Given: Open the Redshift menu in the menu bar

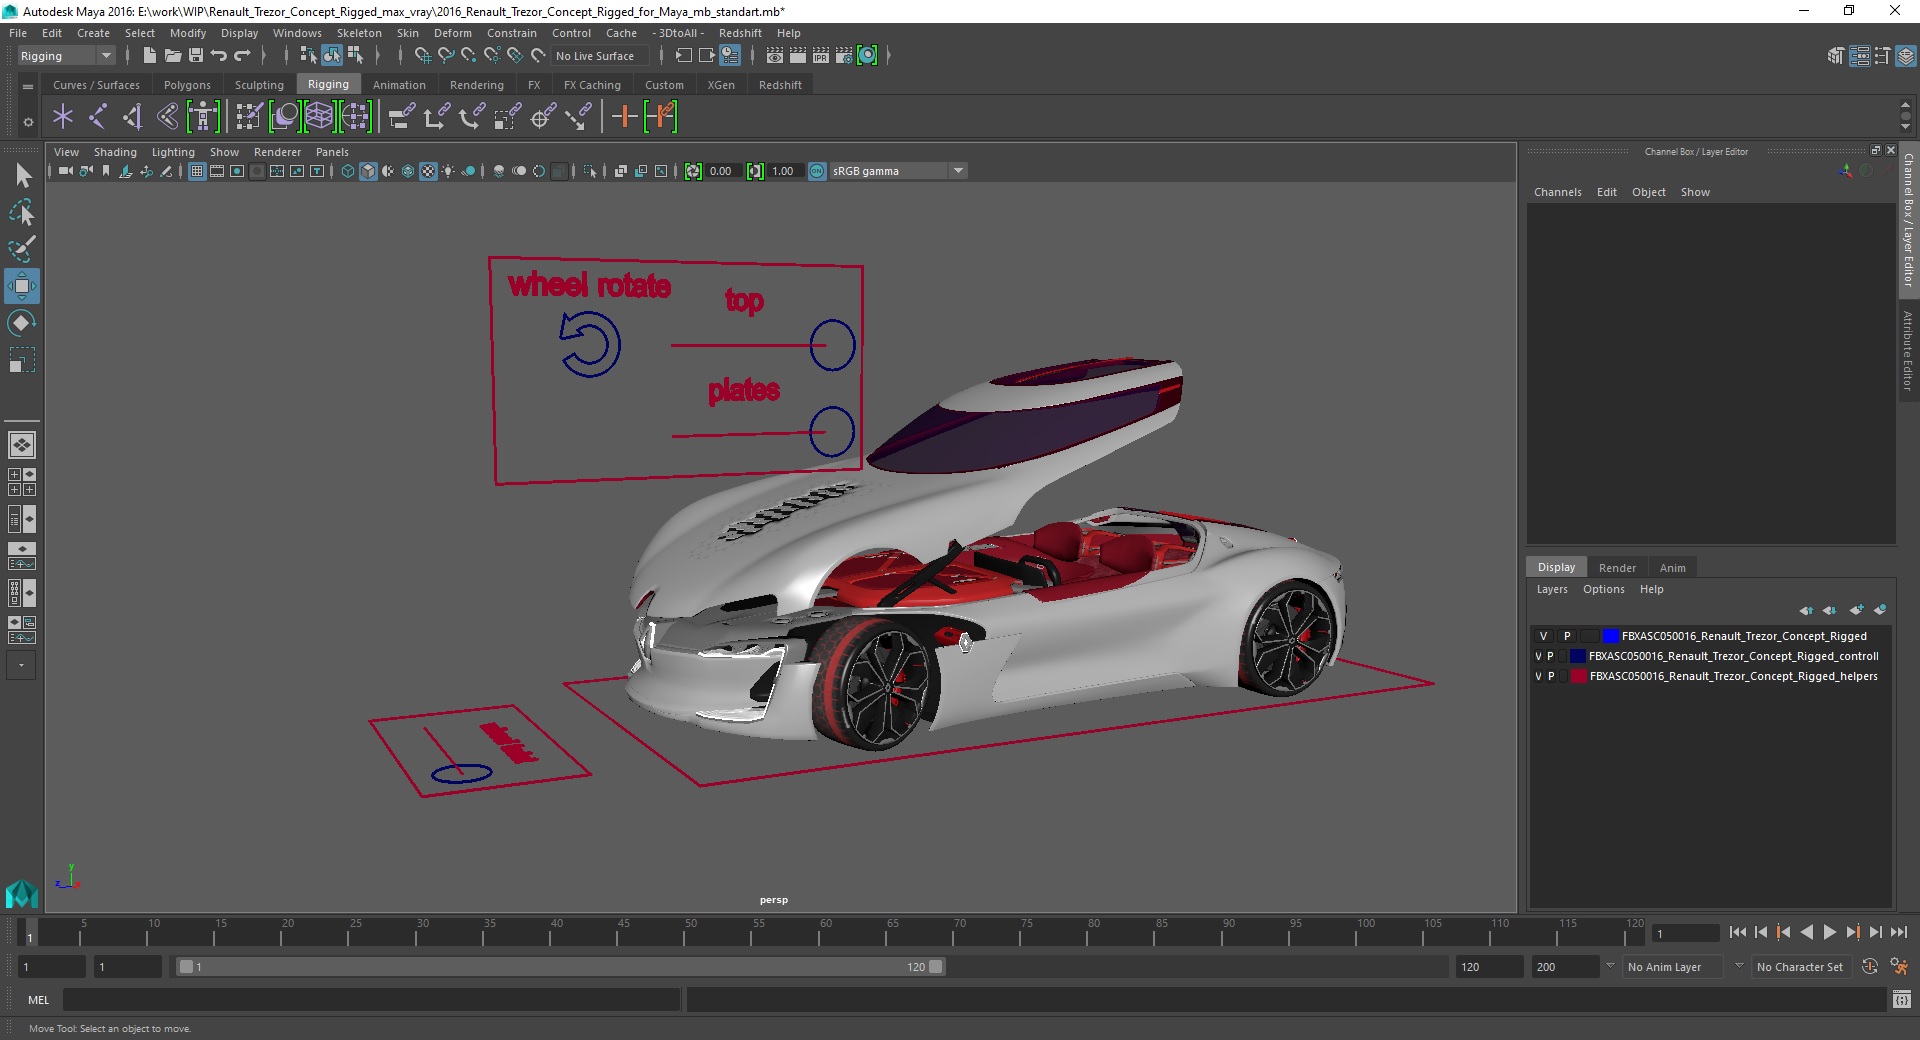Looking at the screenshot, I should coord(740,33).
